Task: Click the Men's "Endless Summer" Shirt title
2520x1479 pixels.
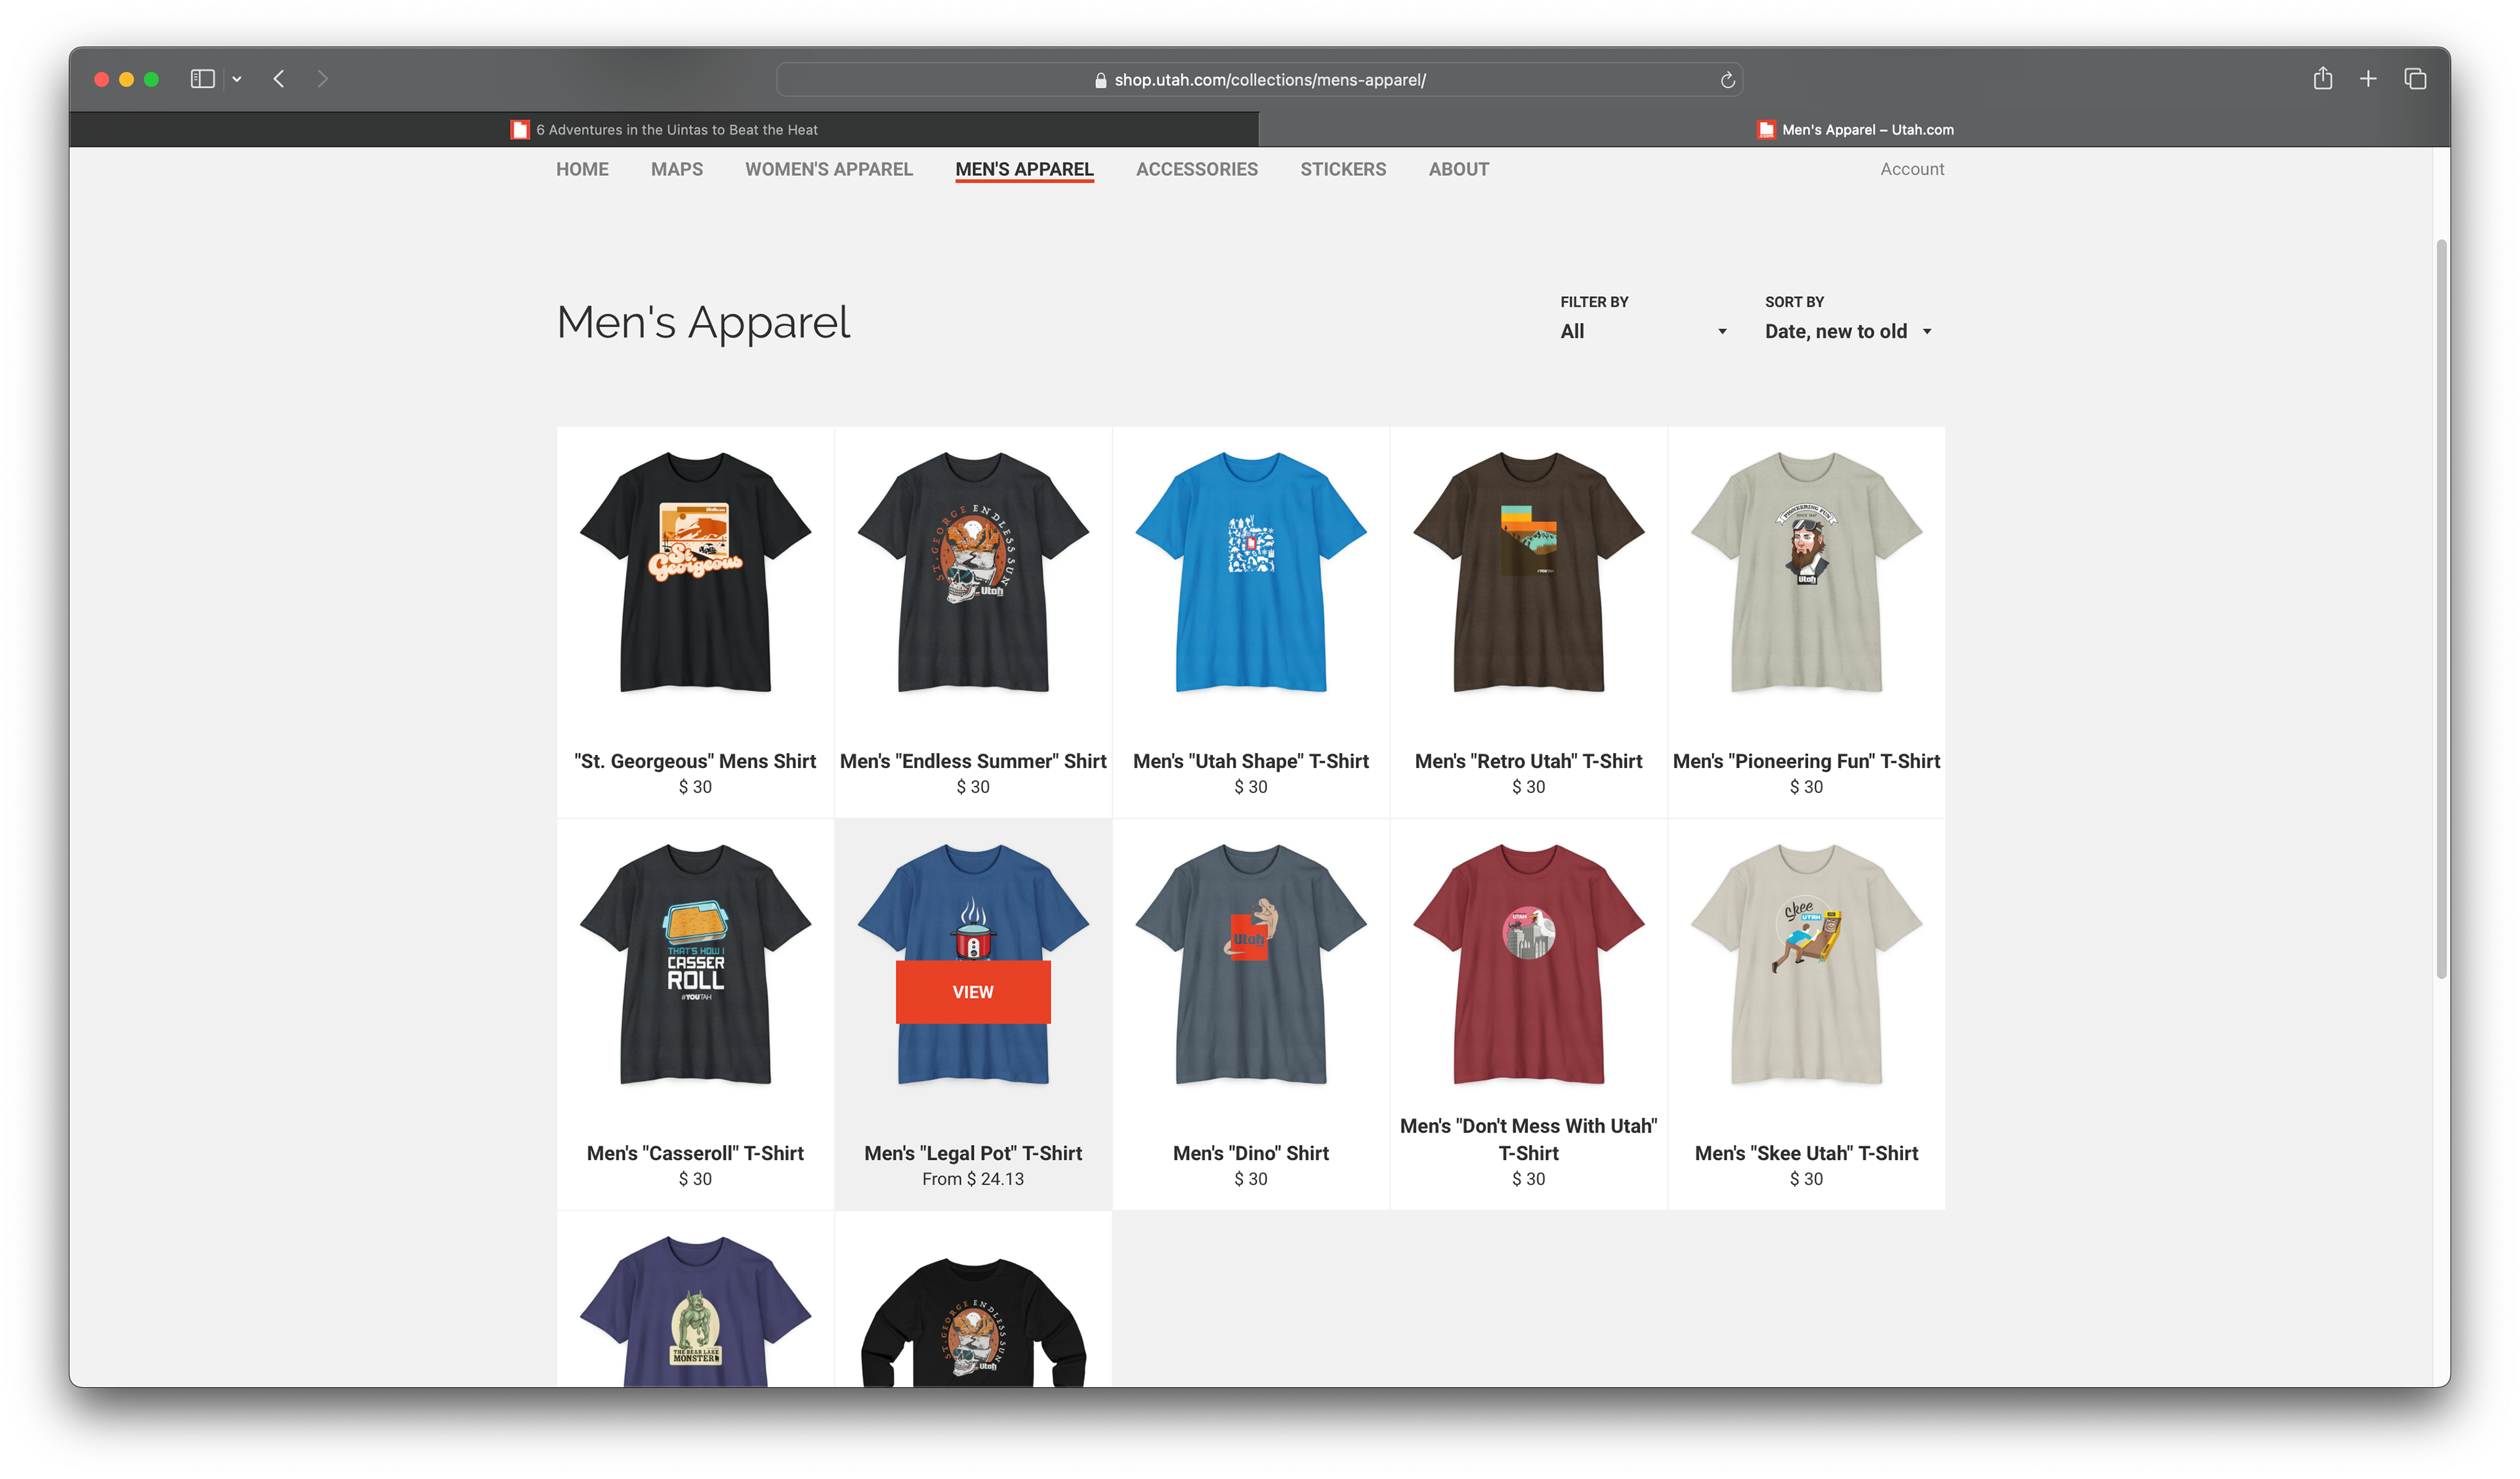Action: tap(973, 761)
